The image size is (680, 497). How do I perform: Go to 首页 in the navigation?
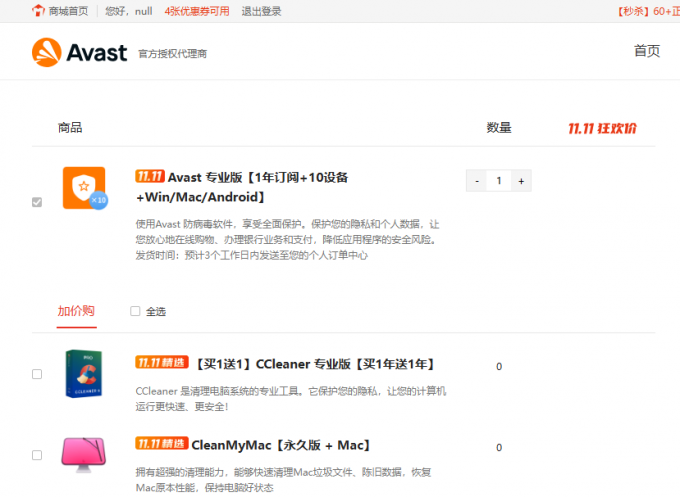(647, 51)
